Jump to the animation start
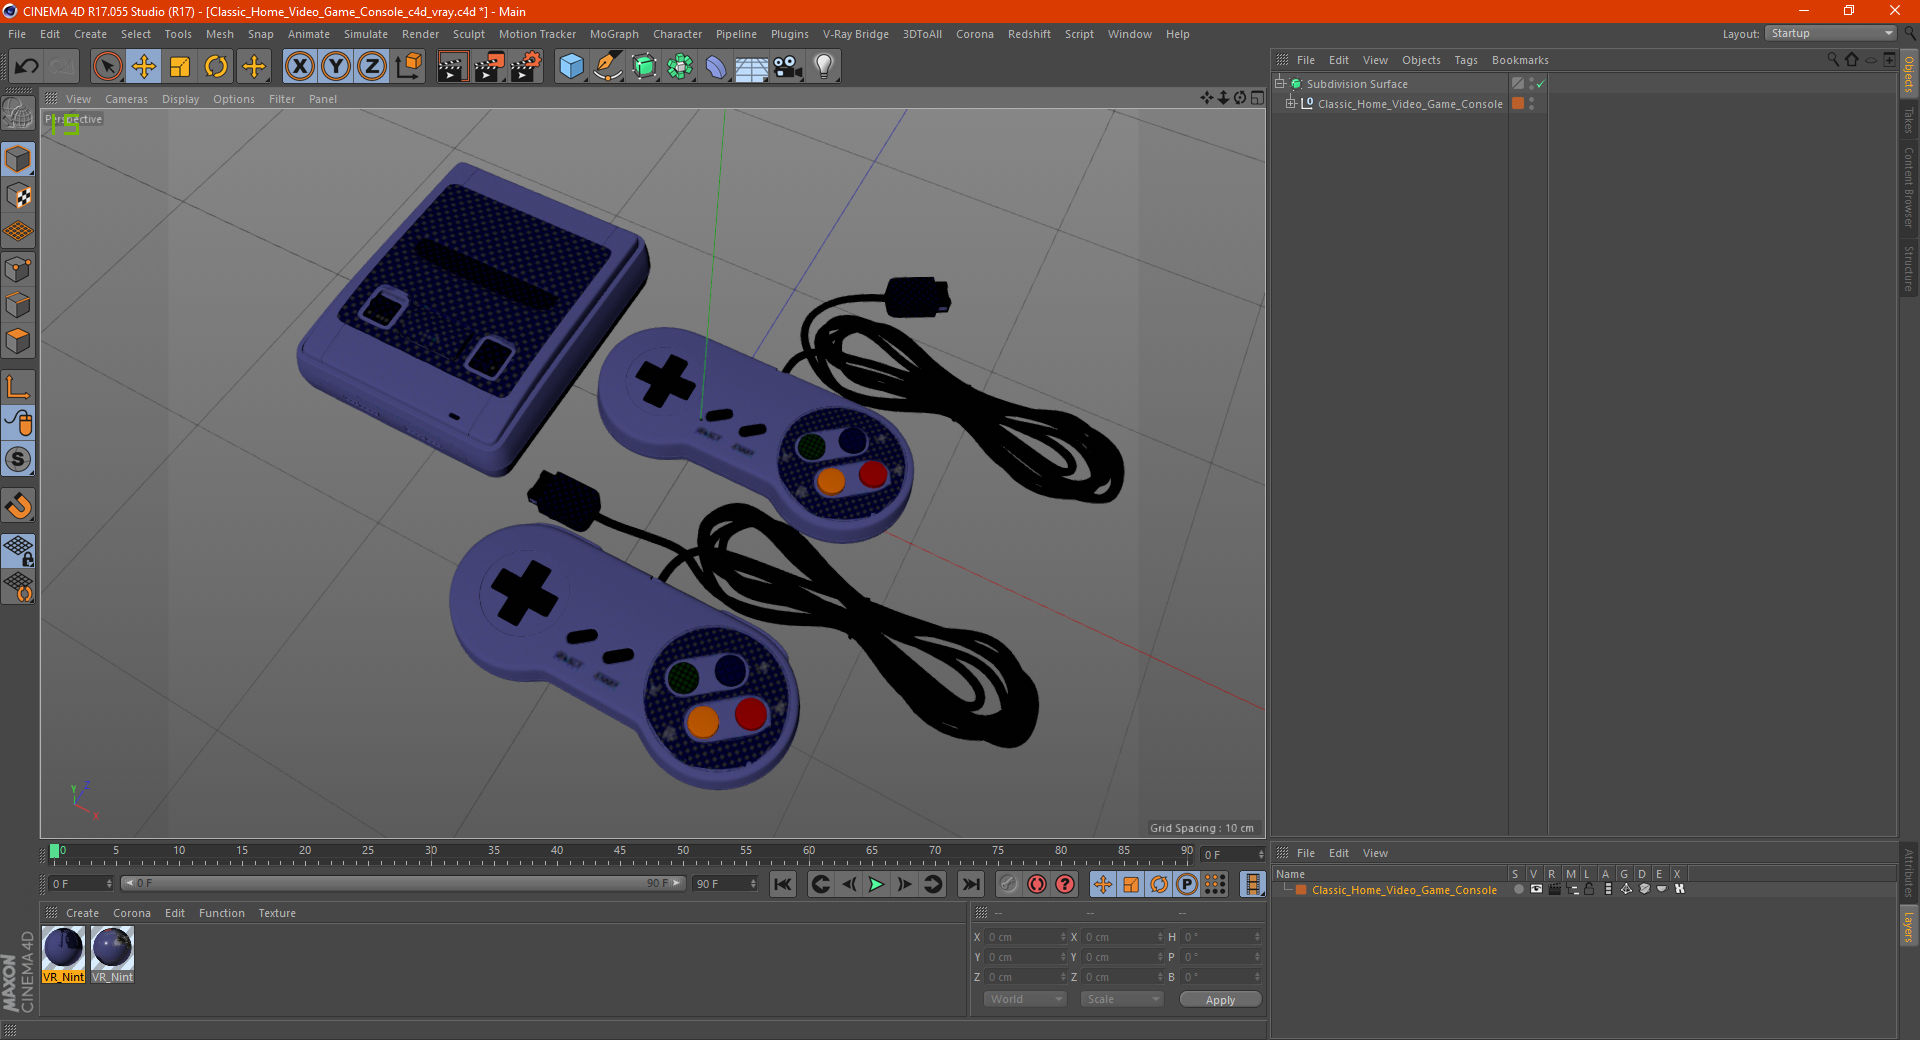This screenshot has width=1920, height=1040. point(783,884)
